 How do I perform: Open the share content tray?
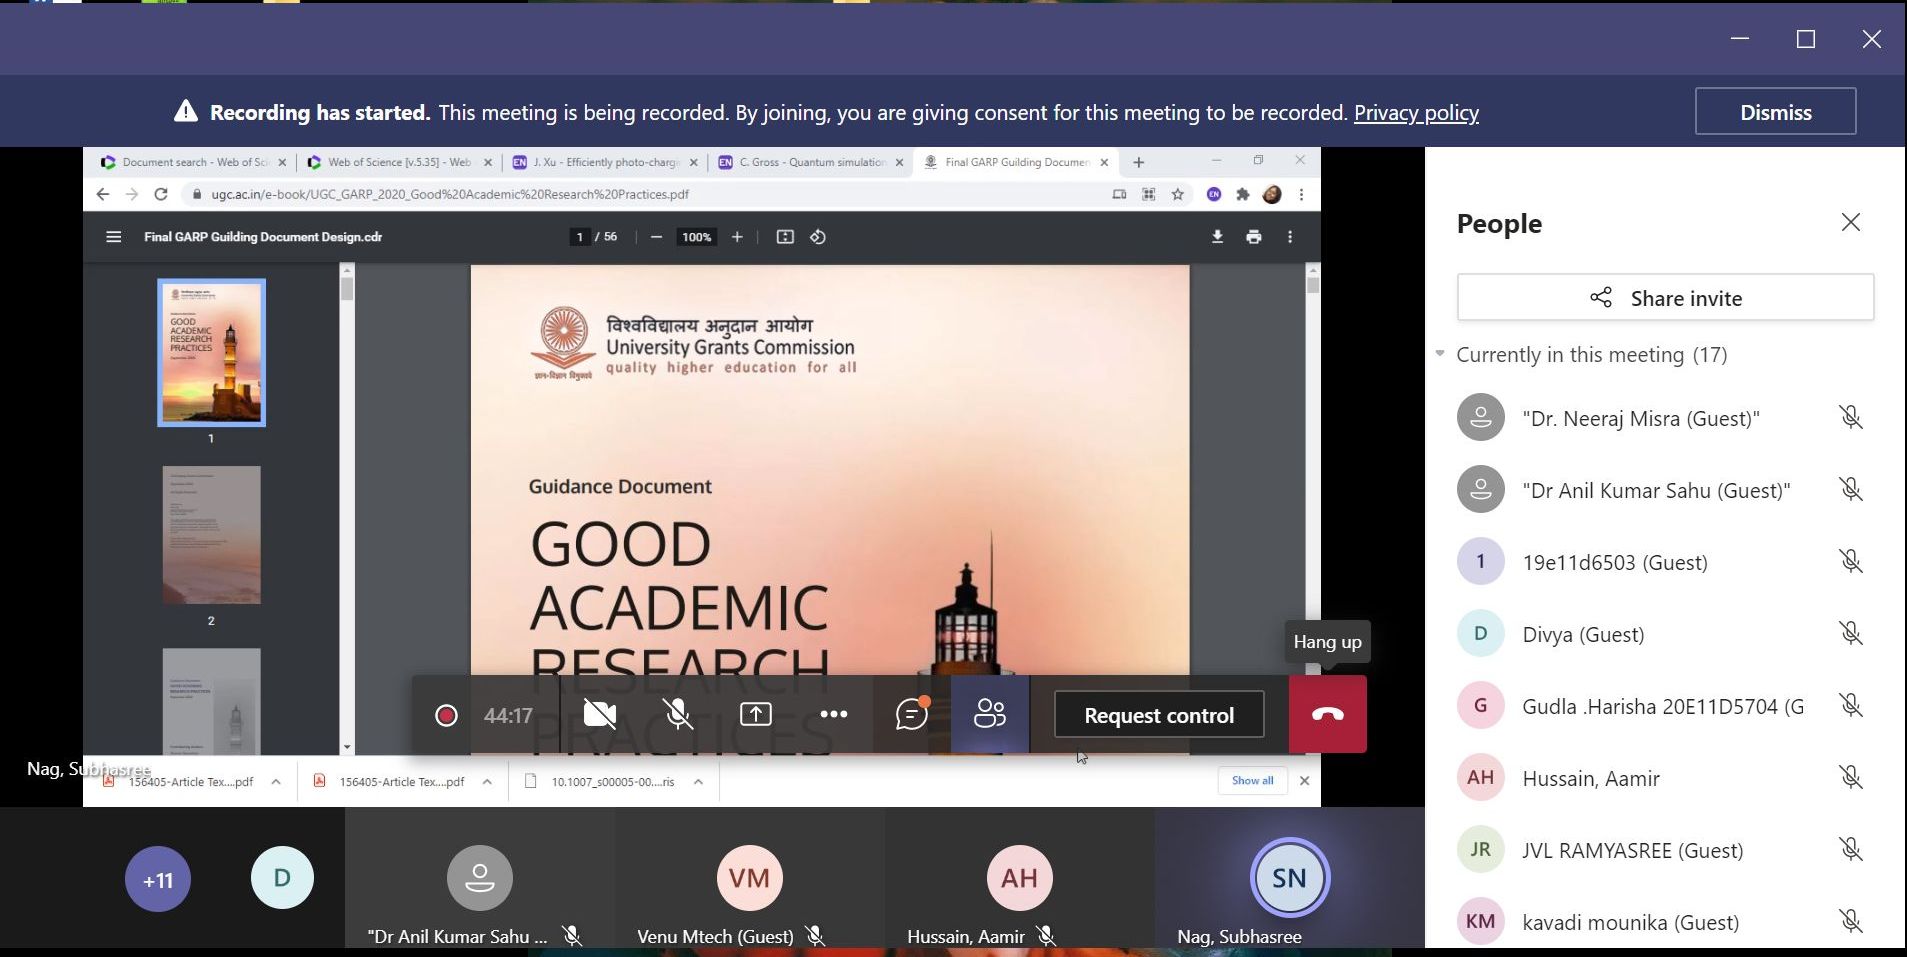[x=755, y=714]
